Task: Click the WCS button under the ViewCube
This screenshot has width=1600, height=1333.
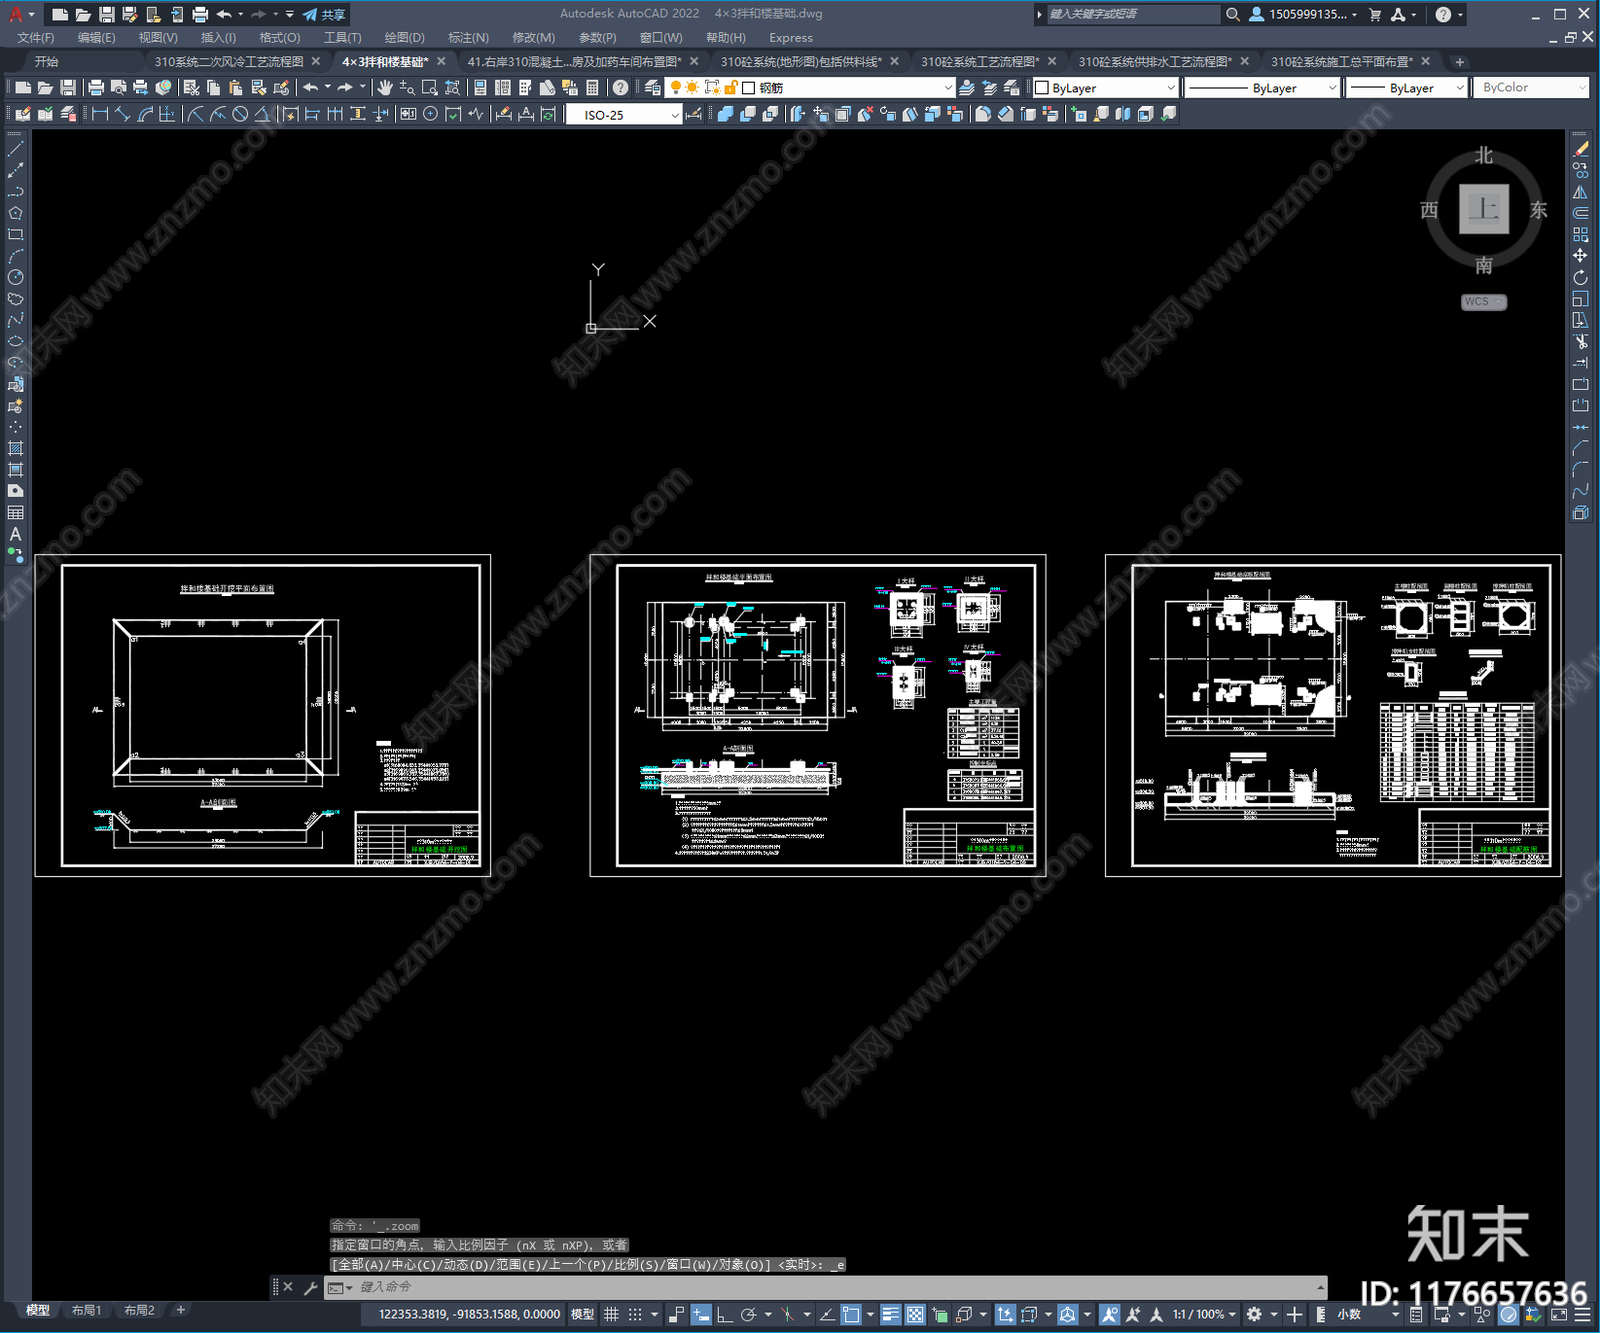Action: 1483,302
